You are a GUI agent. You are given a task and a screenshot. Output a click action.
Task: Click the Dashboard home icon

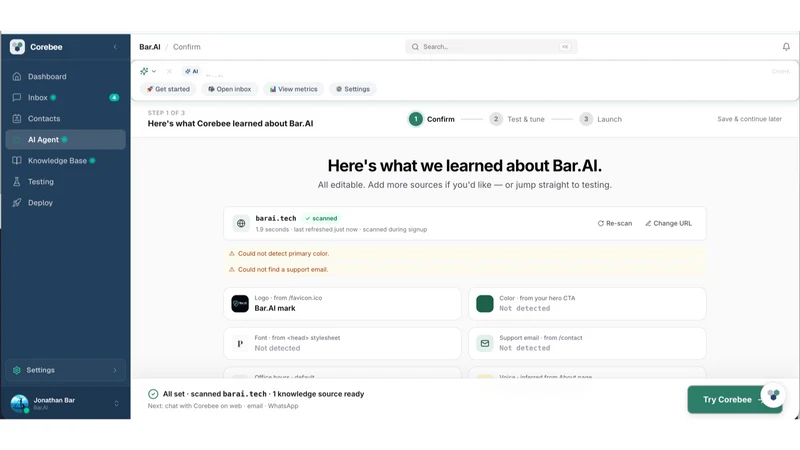coord(17,77)
